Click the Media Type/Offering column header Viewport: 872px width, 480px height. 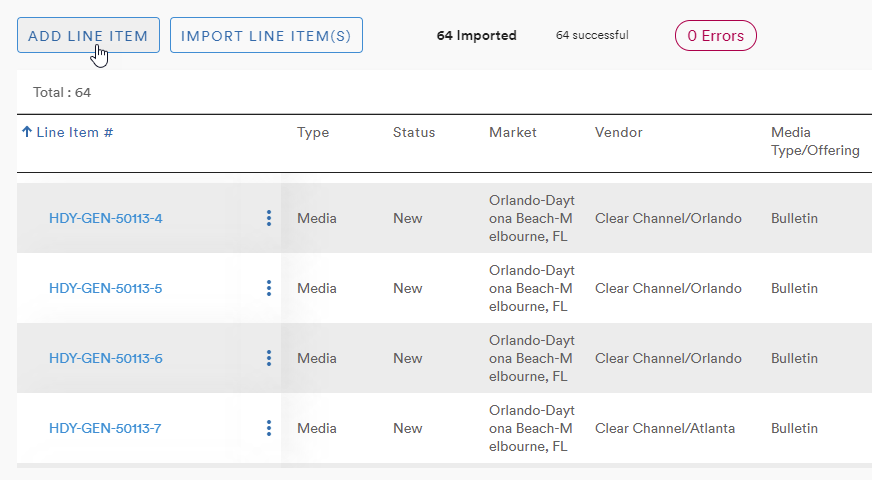tap(815, 141)
